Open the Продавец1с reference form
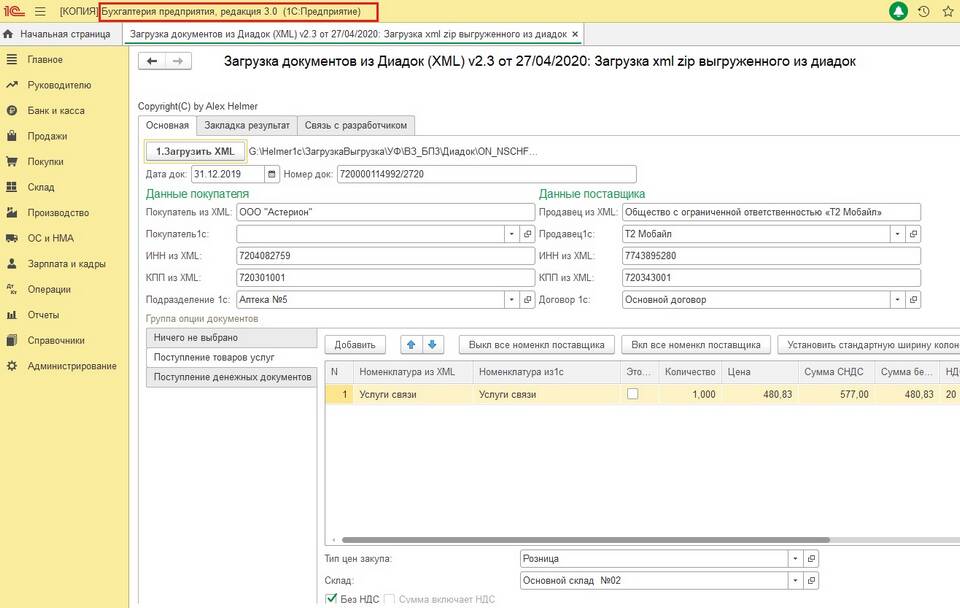The height and width of the screenshot is (608, 960). coord(913,234)
